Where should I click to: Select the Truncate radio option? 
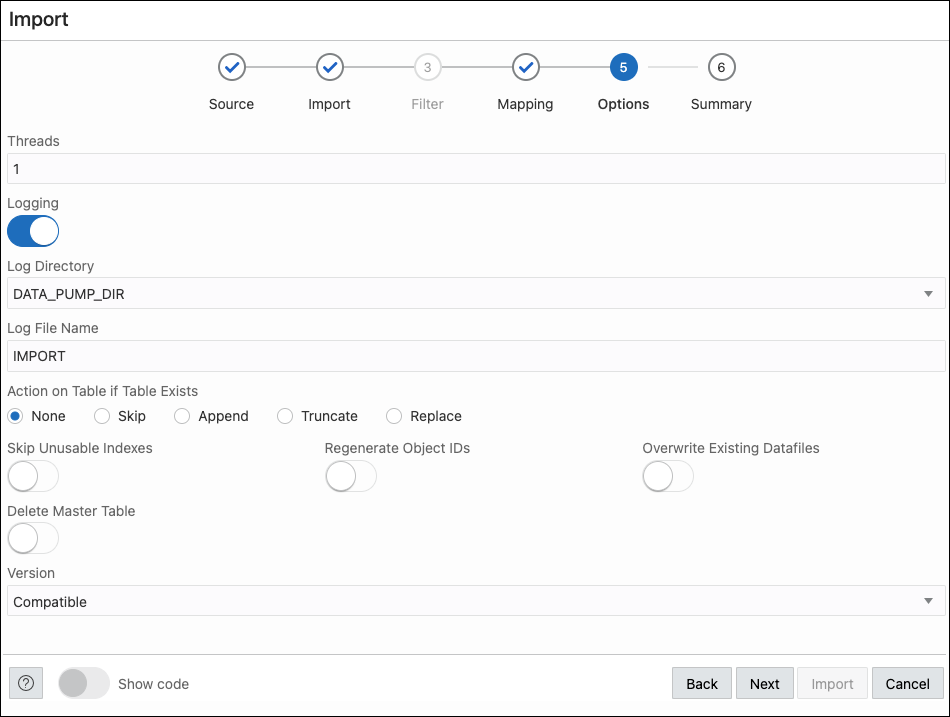pyautogui.click(x=285, y=416)
